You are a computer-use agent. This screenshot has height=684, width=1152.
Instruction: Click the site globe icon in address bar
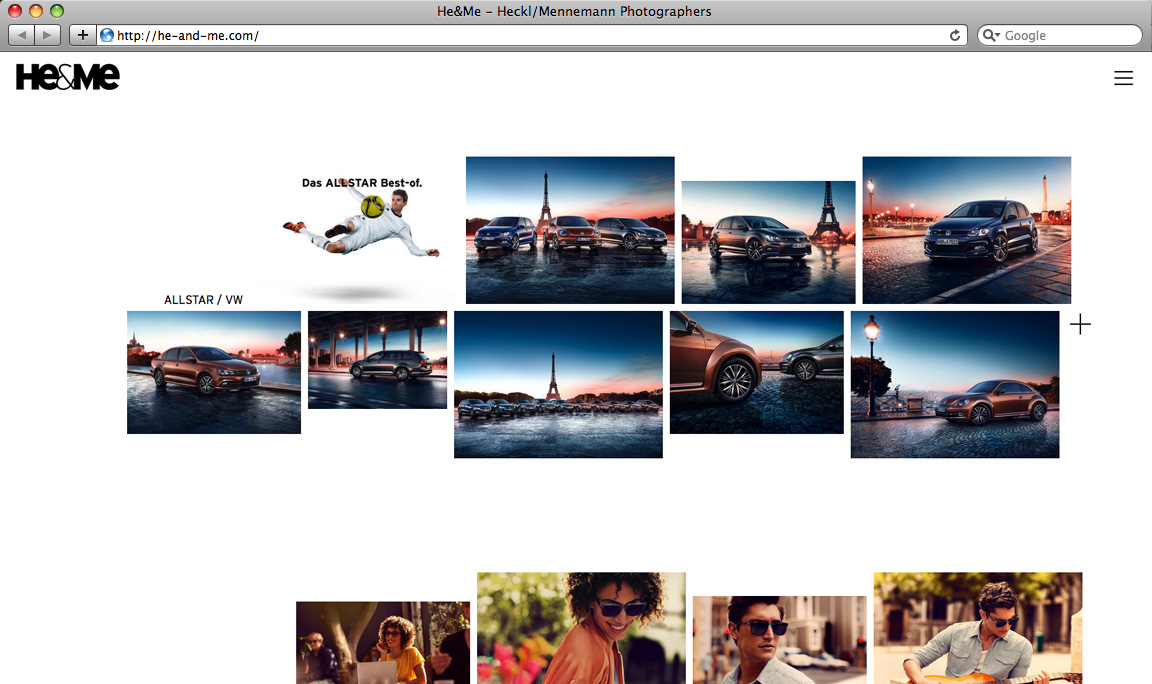tap(107, 35)
